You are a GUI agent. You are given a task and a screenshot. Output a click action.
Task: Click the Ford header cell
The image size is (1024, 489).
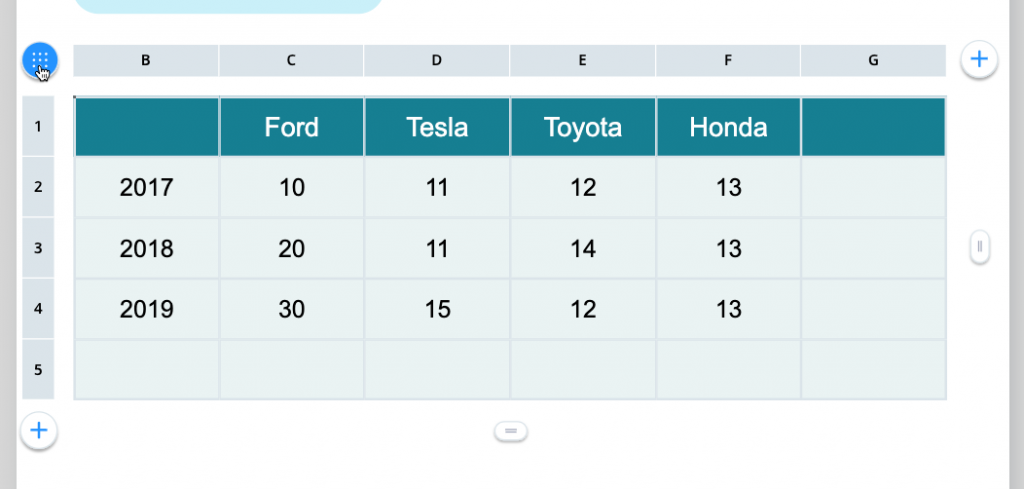pyautogui.click(x=291, y=127)
